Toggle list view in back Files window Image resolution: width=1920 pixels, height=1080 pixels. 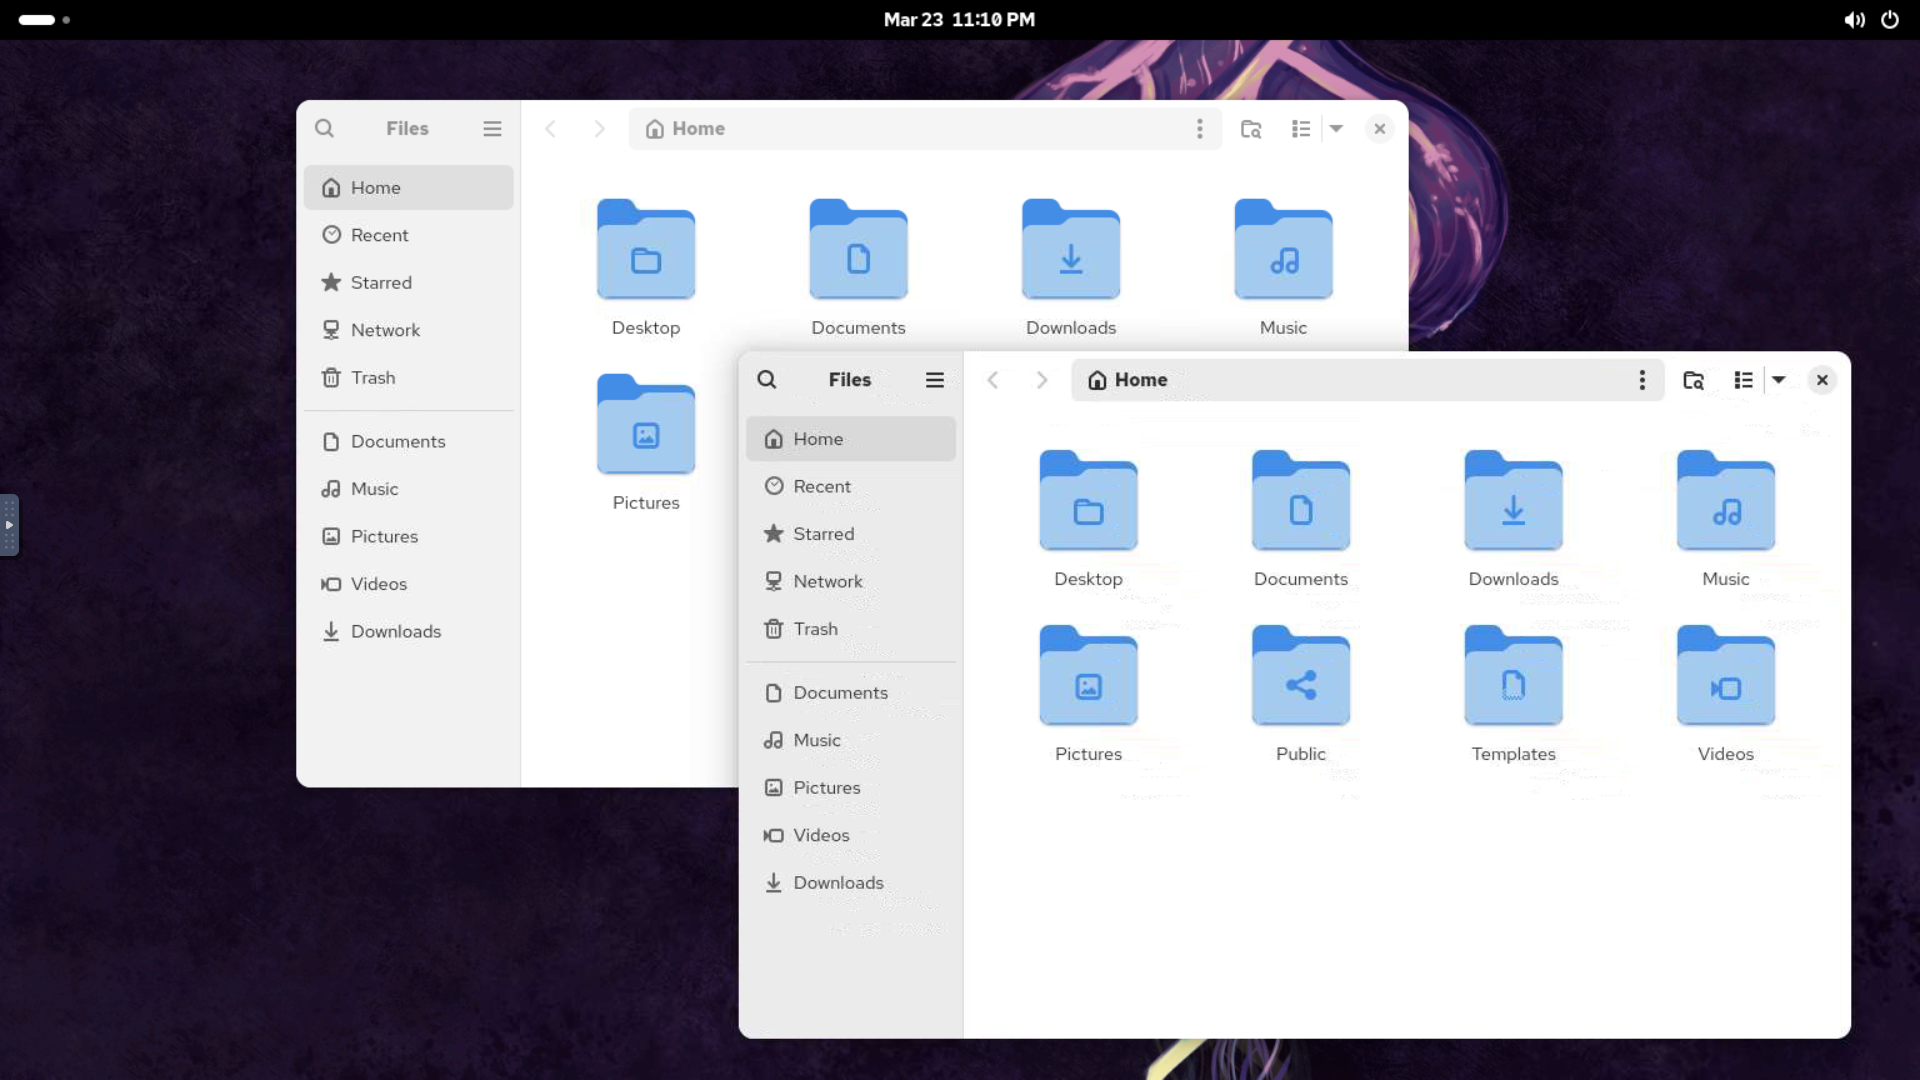[1300, 129]
